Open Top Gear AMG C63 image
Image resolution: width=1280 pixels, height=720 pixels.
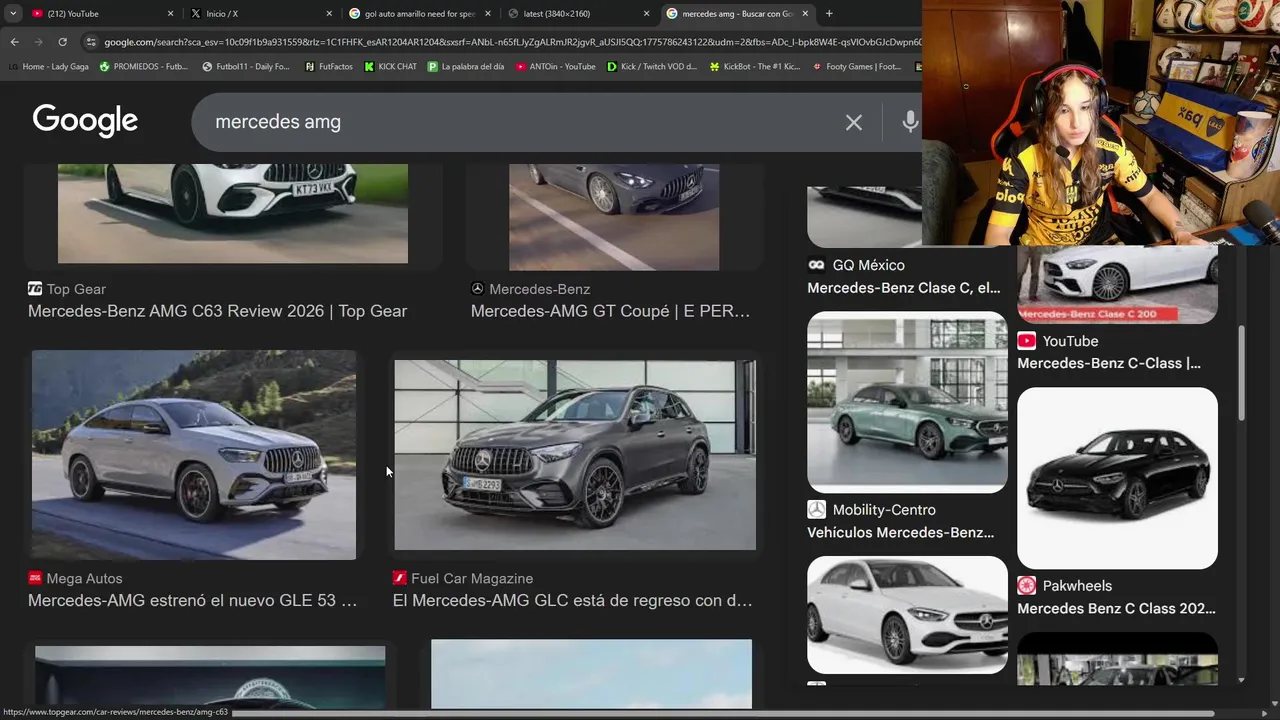pyautogui.click(x=233, y=214)
